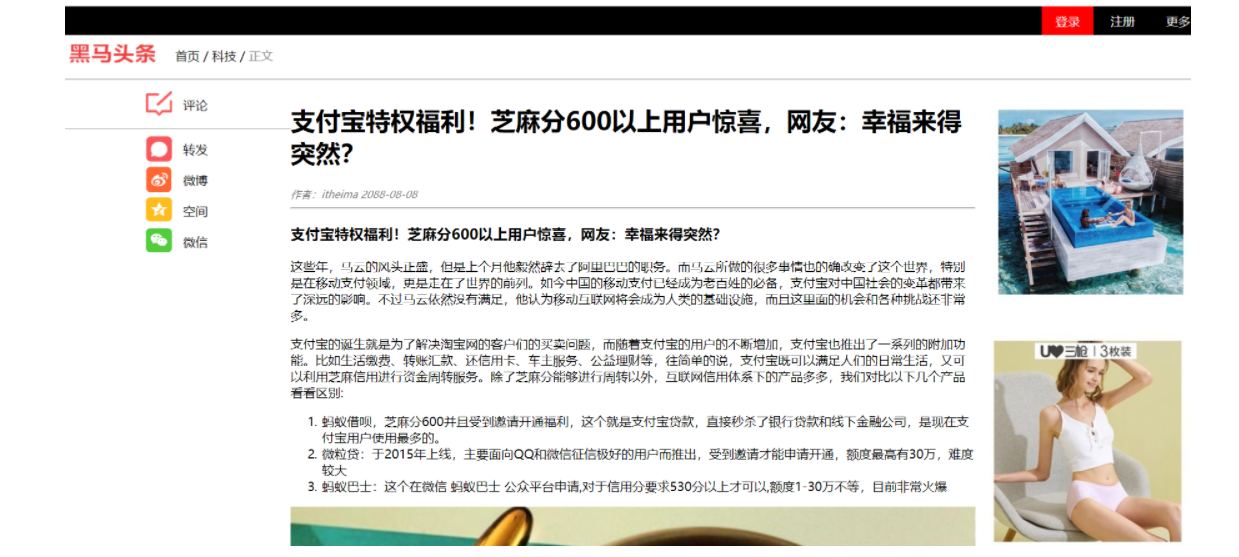Click the overwater villa pool ad image
1239x557 pixels.
coord(1090,202)
